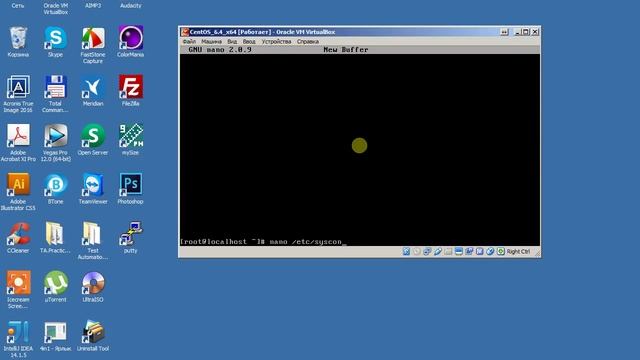Image resolution: width=640 pixels, height=360 pixels.
Task: Open the Устройства menu
Action: 276,42
